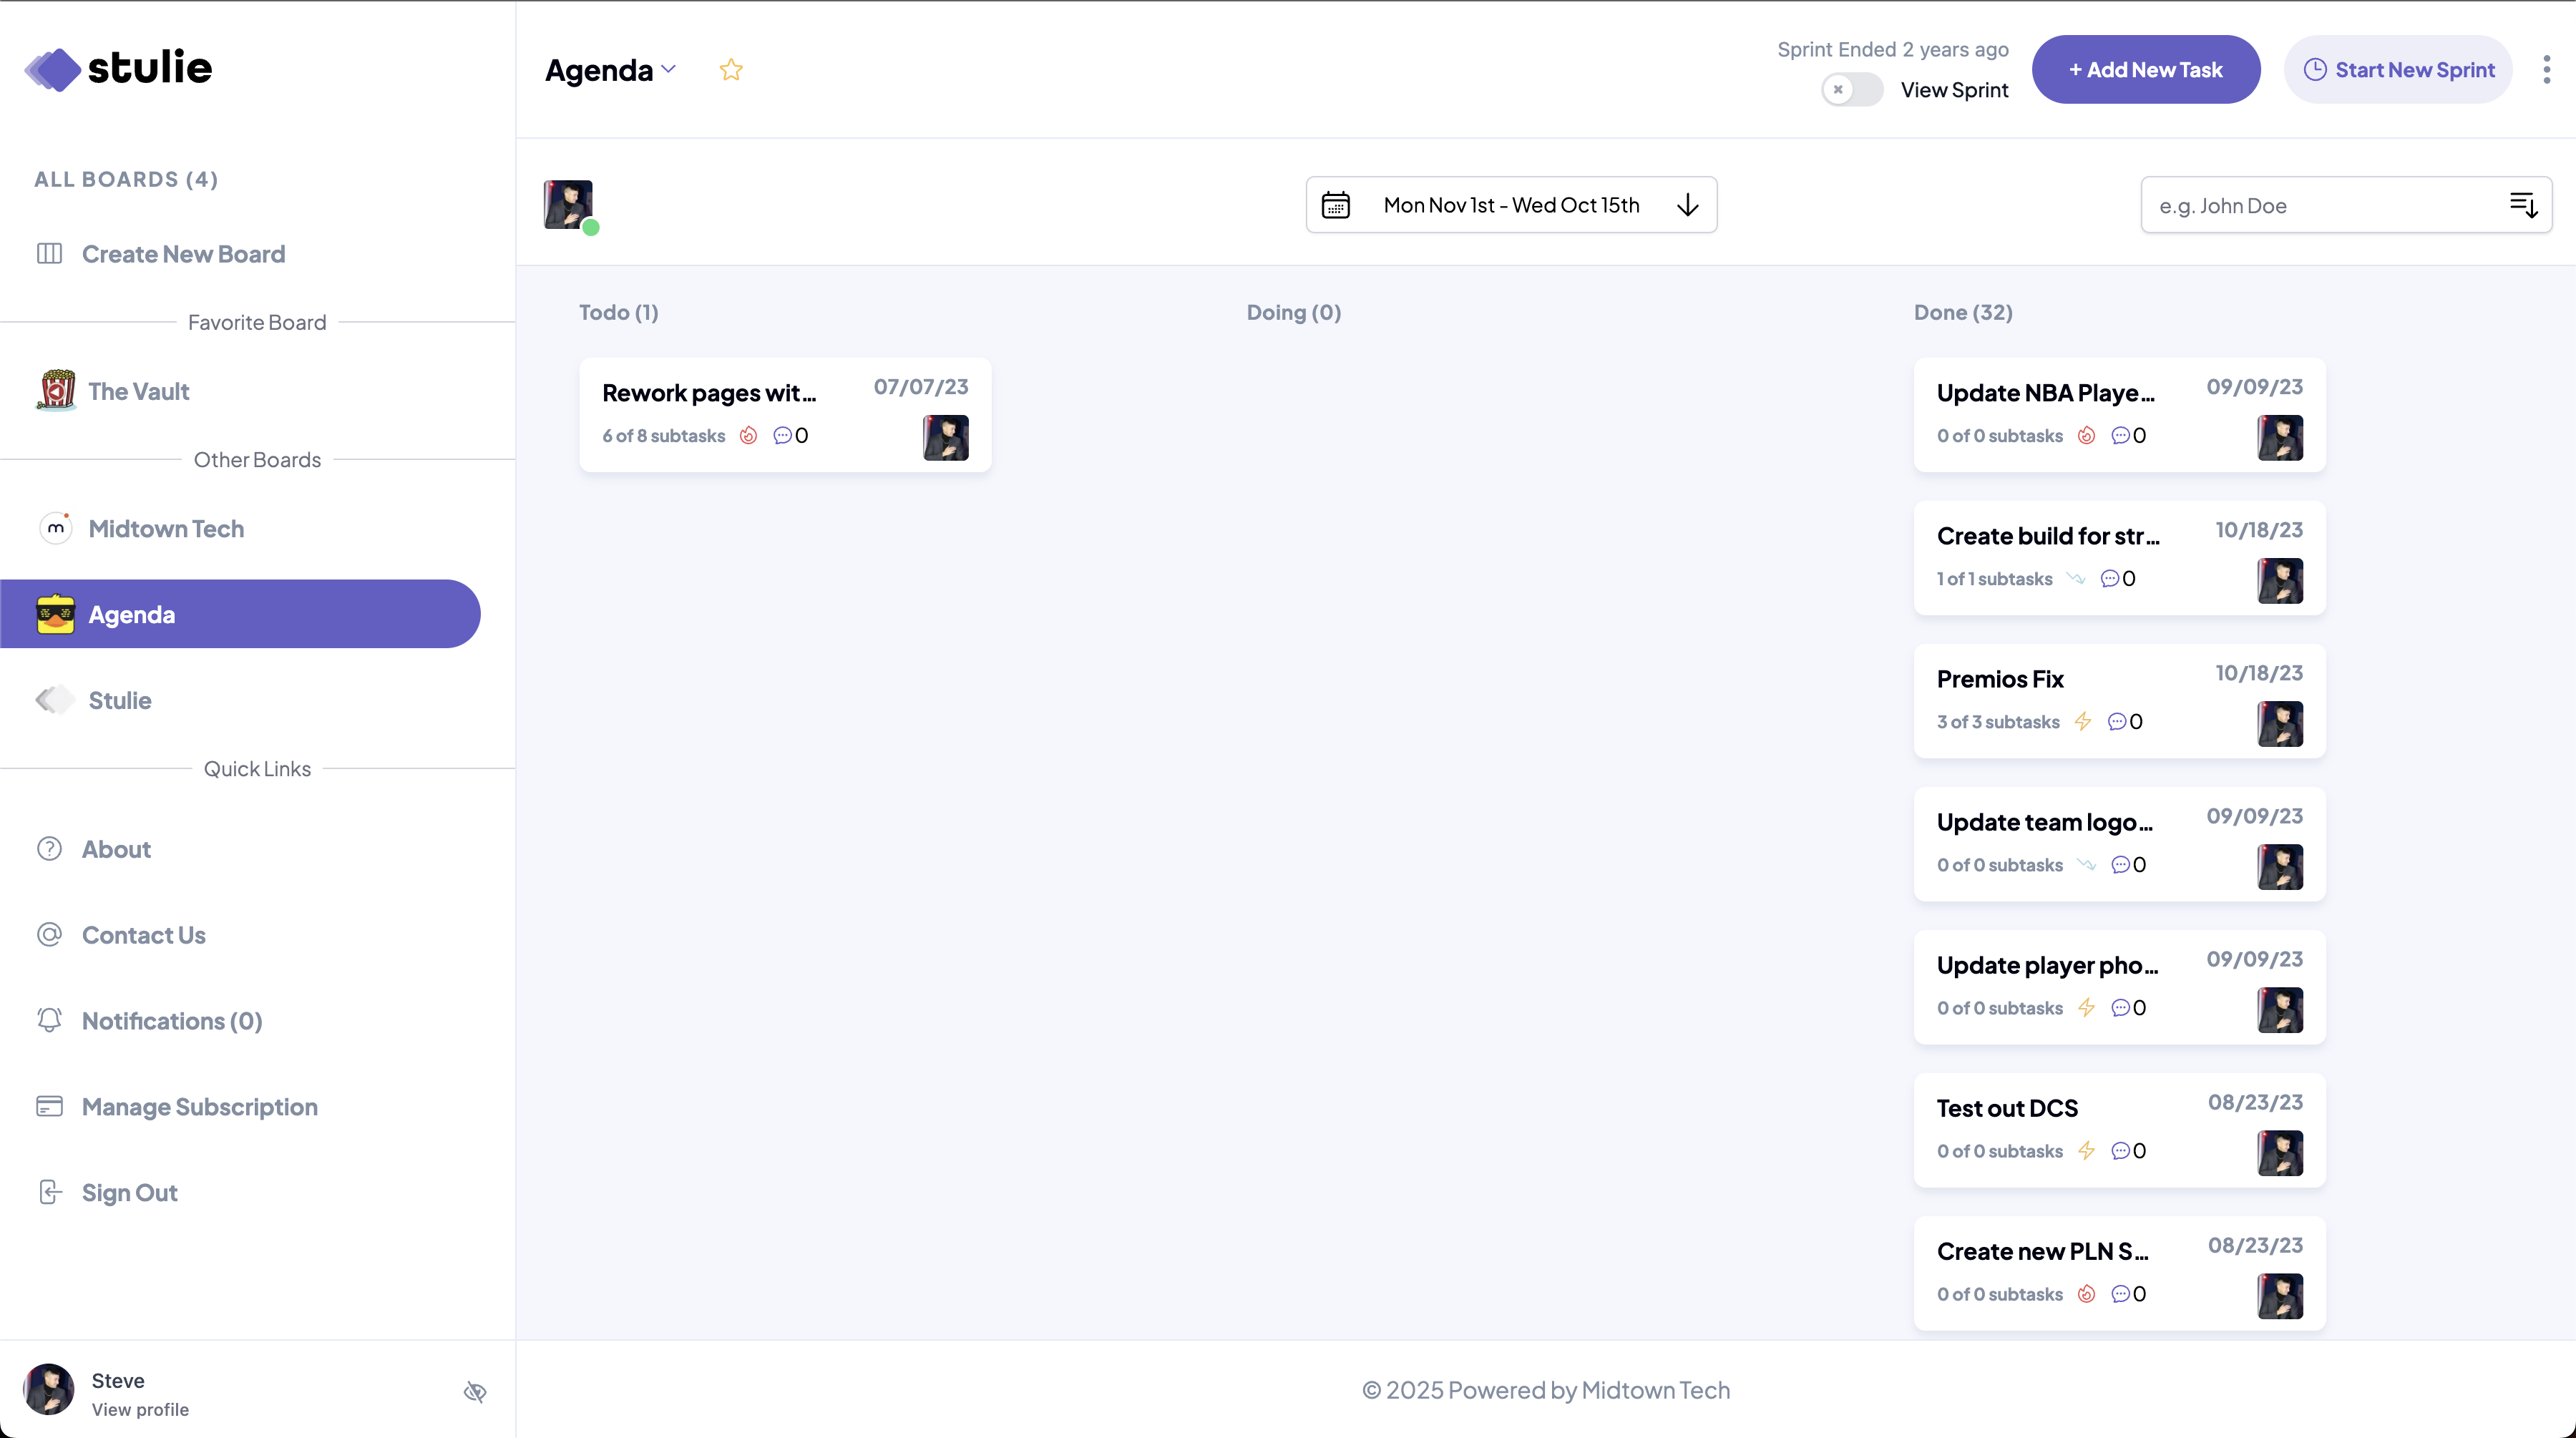The image size is (2576, 1438).
Task: Click the comment icon on Premios Fix task
Action: coord(2116,722)
